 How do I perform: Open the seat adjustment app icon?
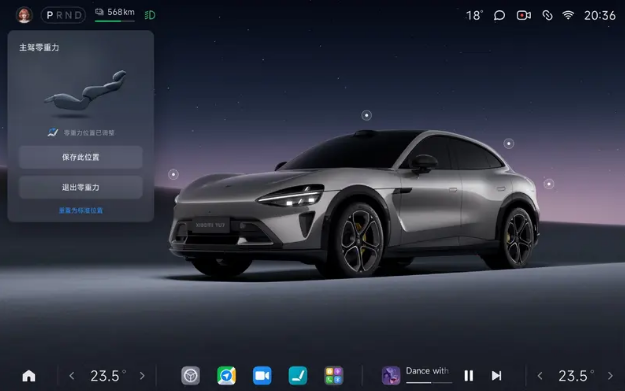point(298,375)
